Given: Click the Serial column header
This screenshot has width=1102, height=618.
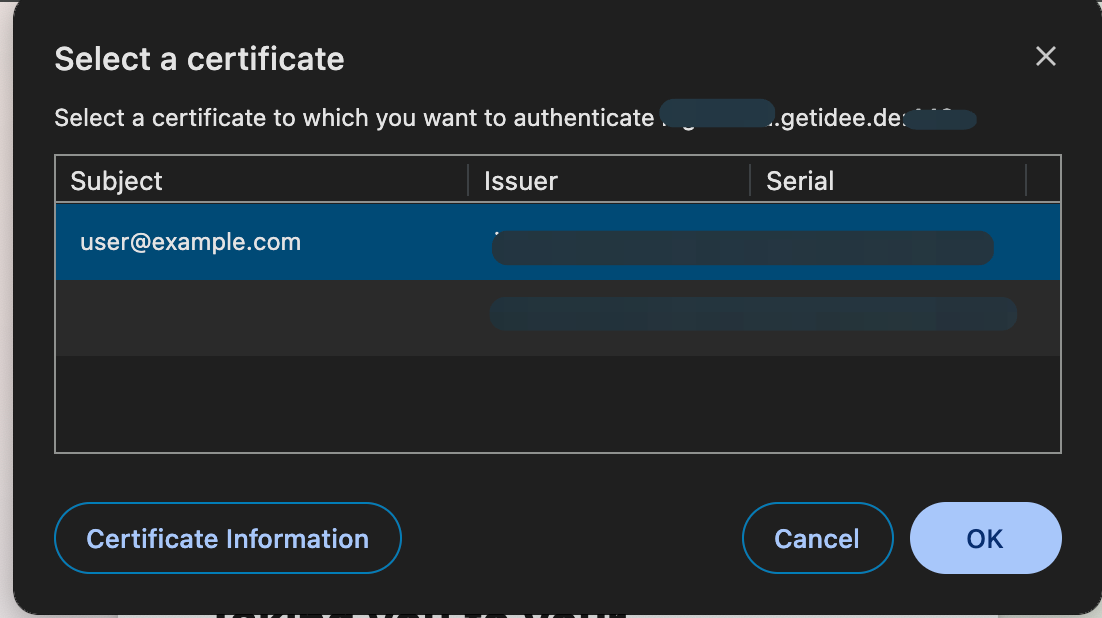Looking at the screenshot, I should (800, 181).
